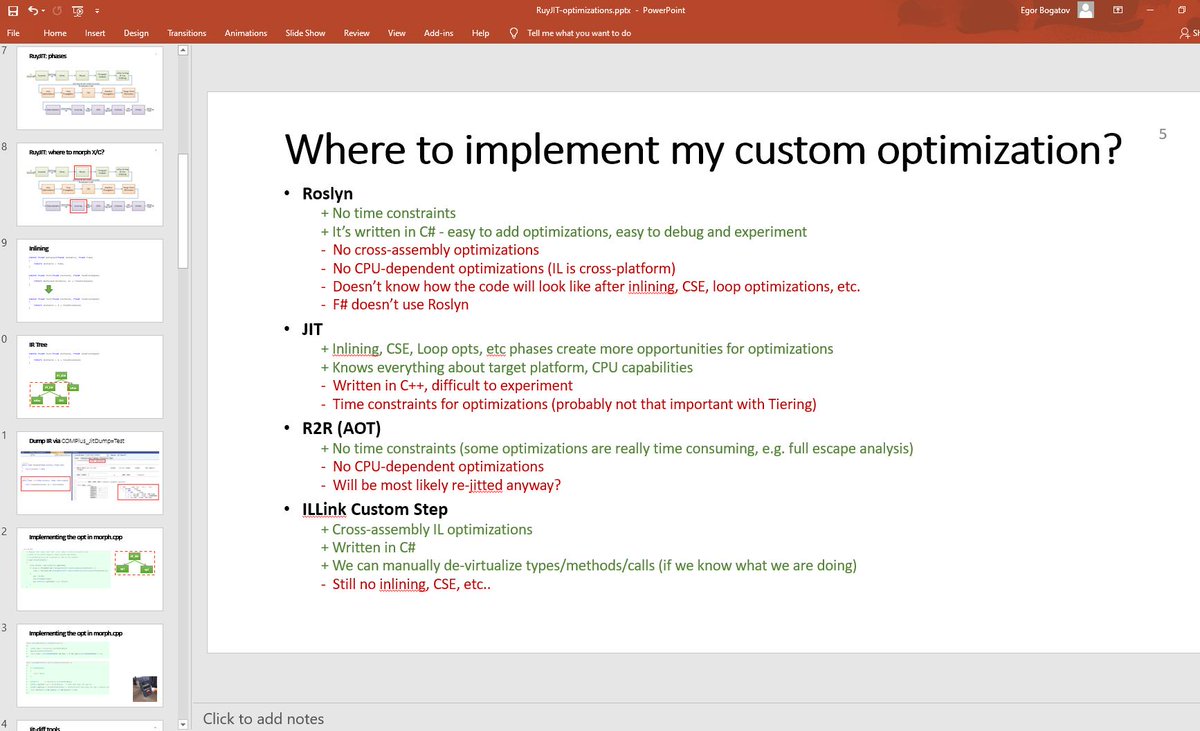This screenshot has height=731, width=1200.
Task: Select the 'Dump IR via COMPlus_JitDump=Test' thumbnail
Action: point(90,472)
